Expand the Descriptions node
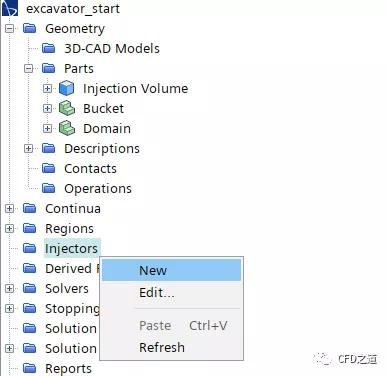Screen dimensions: 388x376 29,149
